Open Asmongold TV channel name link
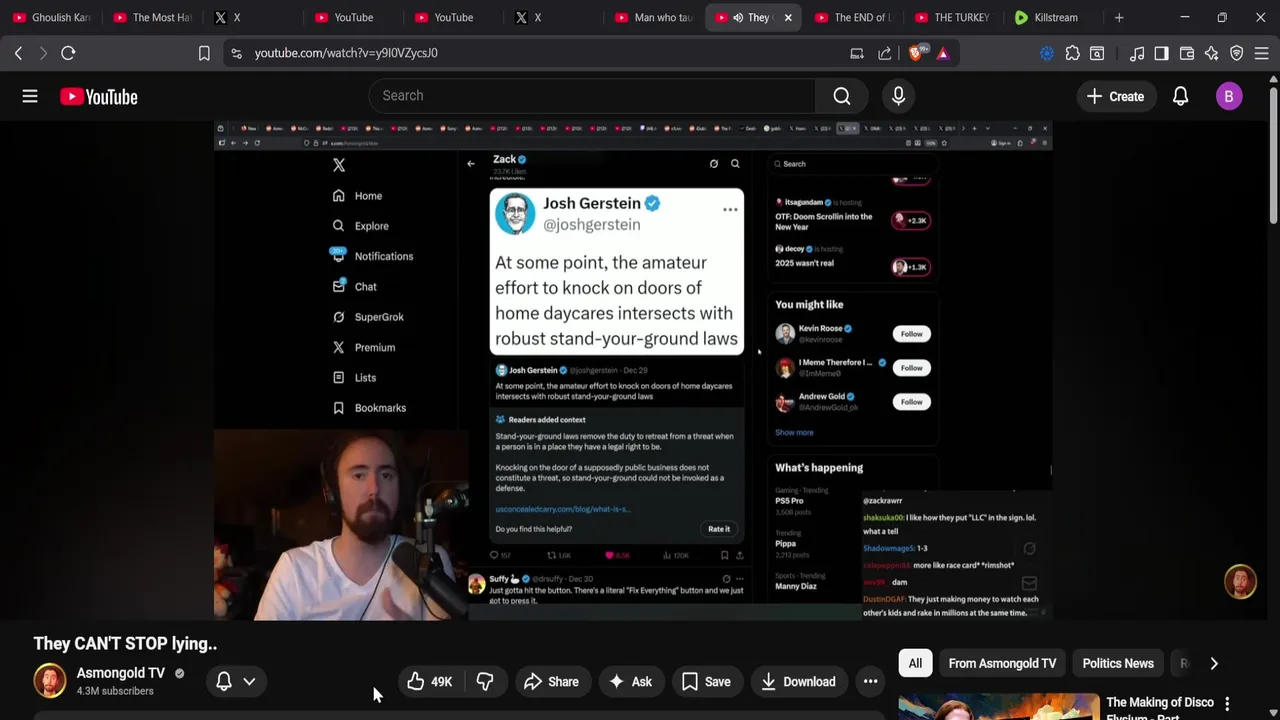Screen dimensions: 1280x720 [x=121, y=673]
